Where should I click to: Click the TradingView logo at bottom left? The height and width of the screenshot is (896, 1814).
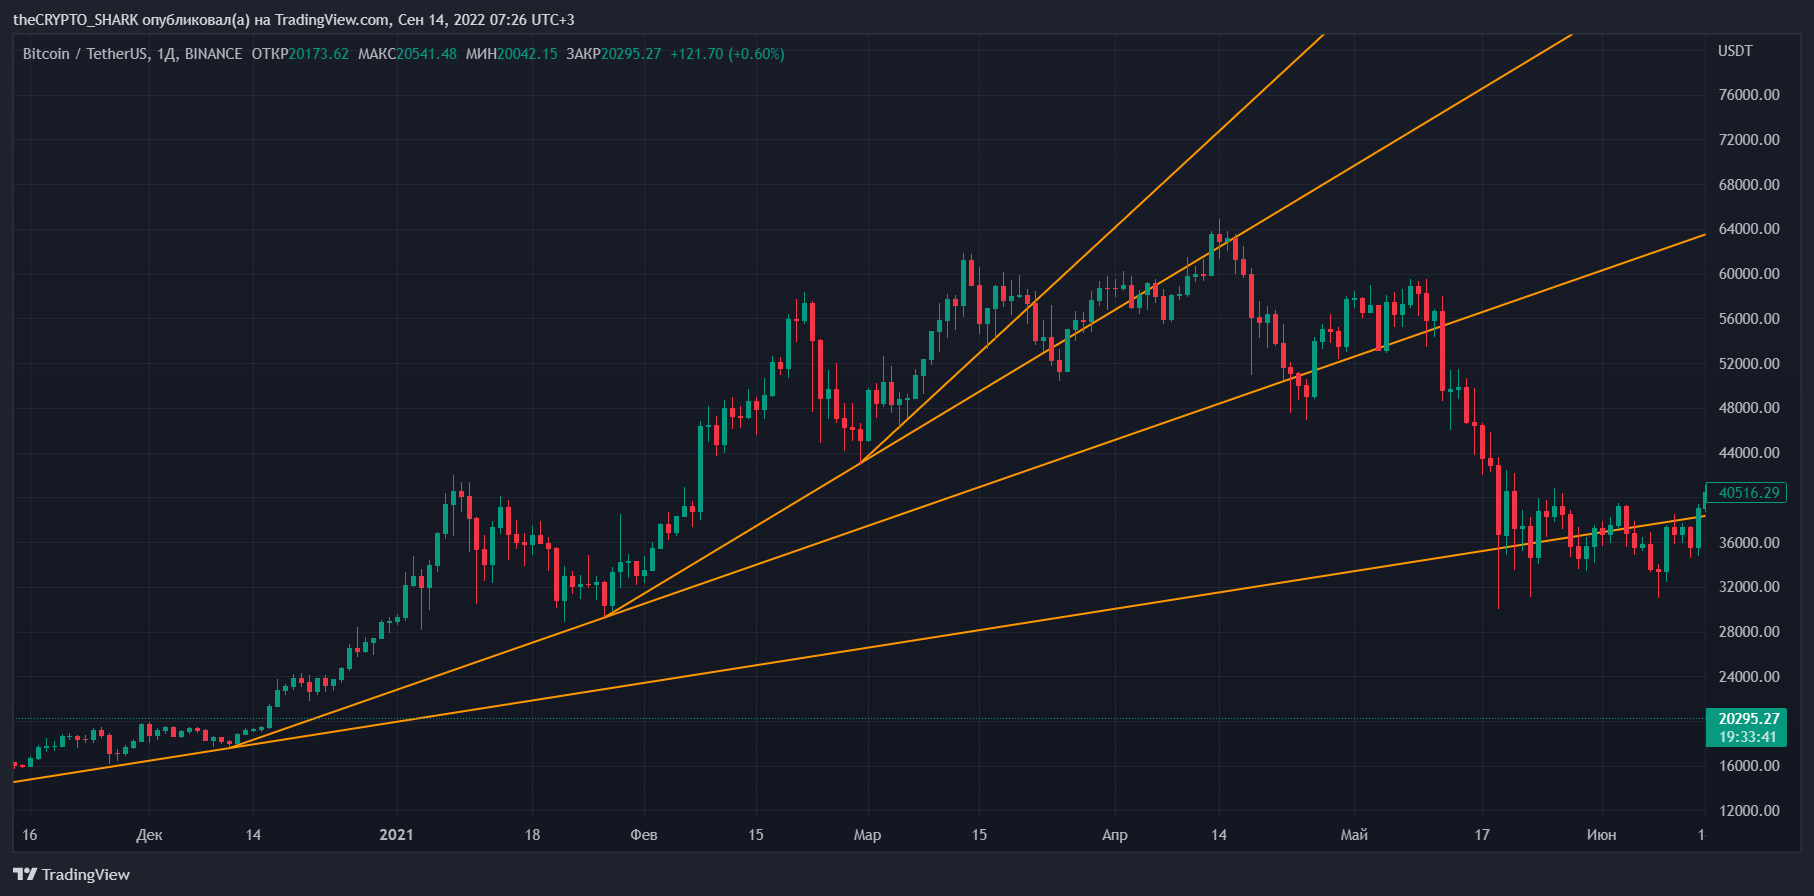tap(71, 874)
